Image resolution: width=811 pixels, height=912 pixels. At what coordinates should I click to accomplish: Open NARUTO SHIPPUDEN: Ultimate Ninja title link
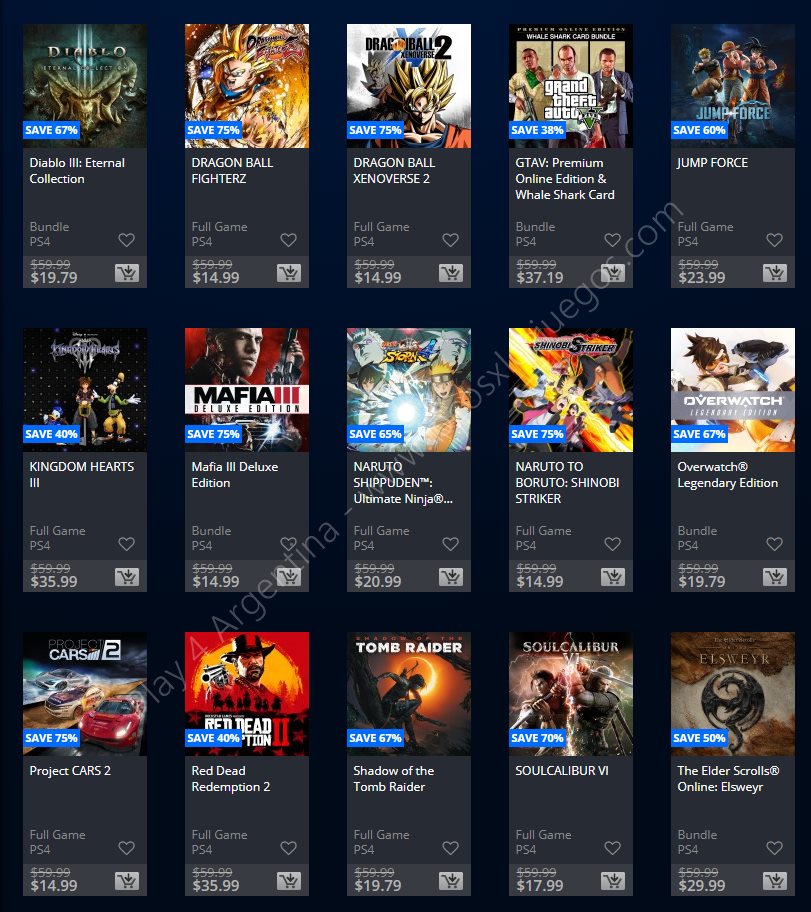[x=403, y=483]
